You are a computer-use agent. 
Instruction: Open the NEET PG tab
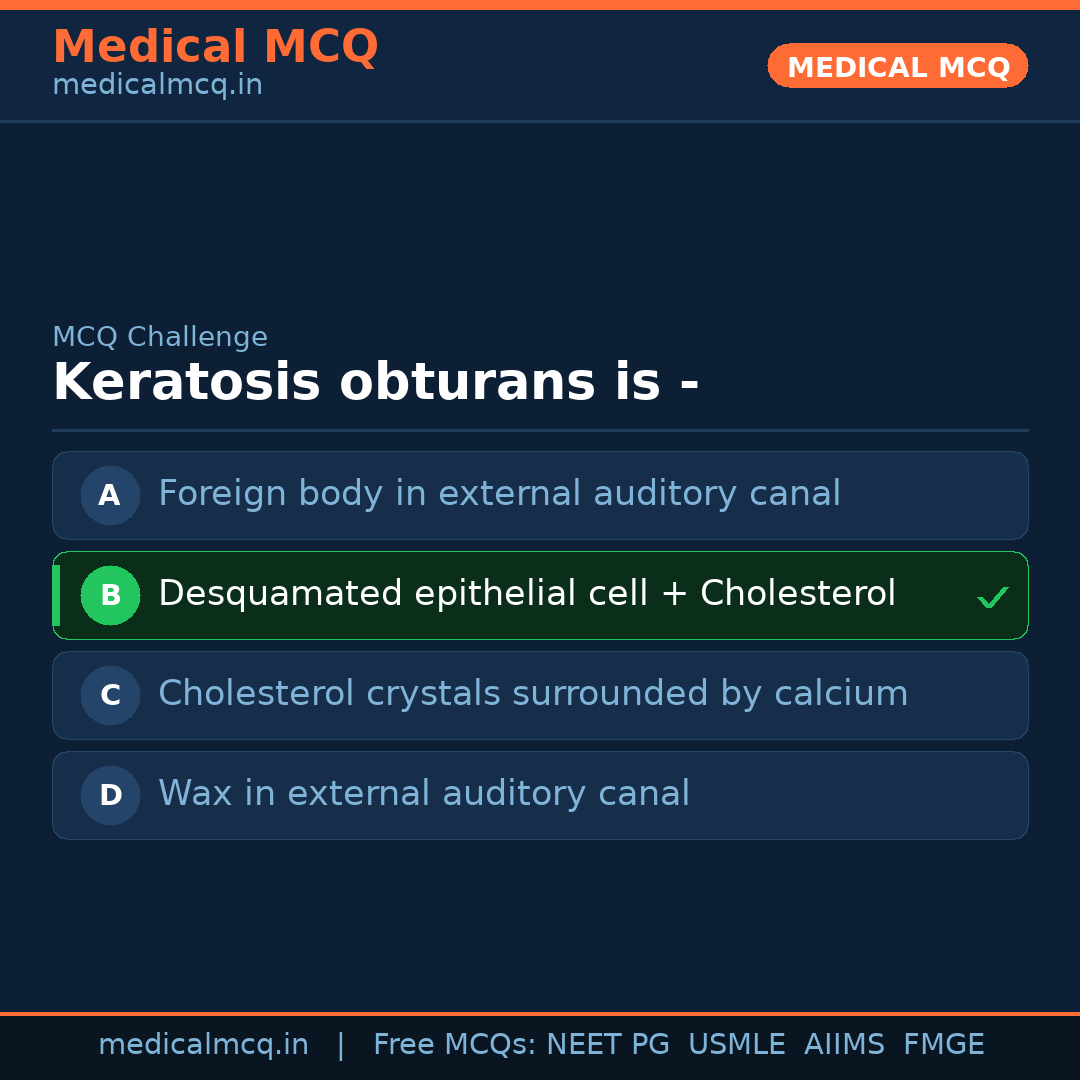coord(607,1043)
